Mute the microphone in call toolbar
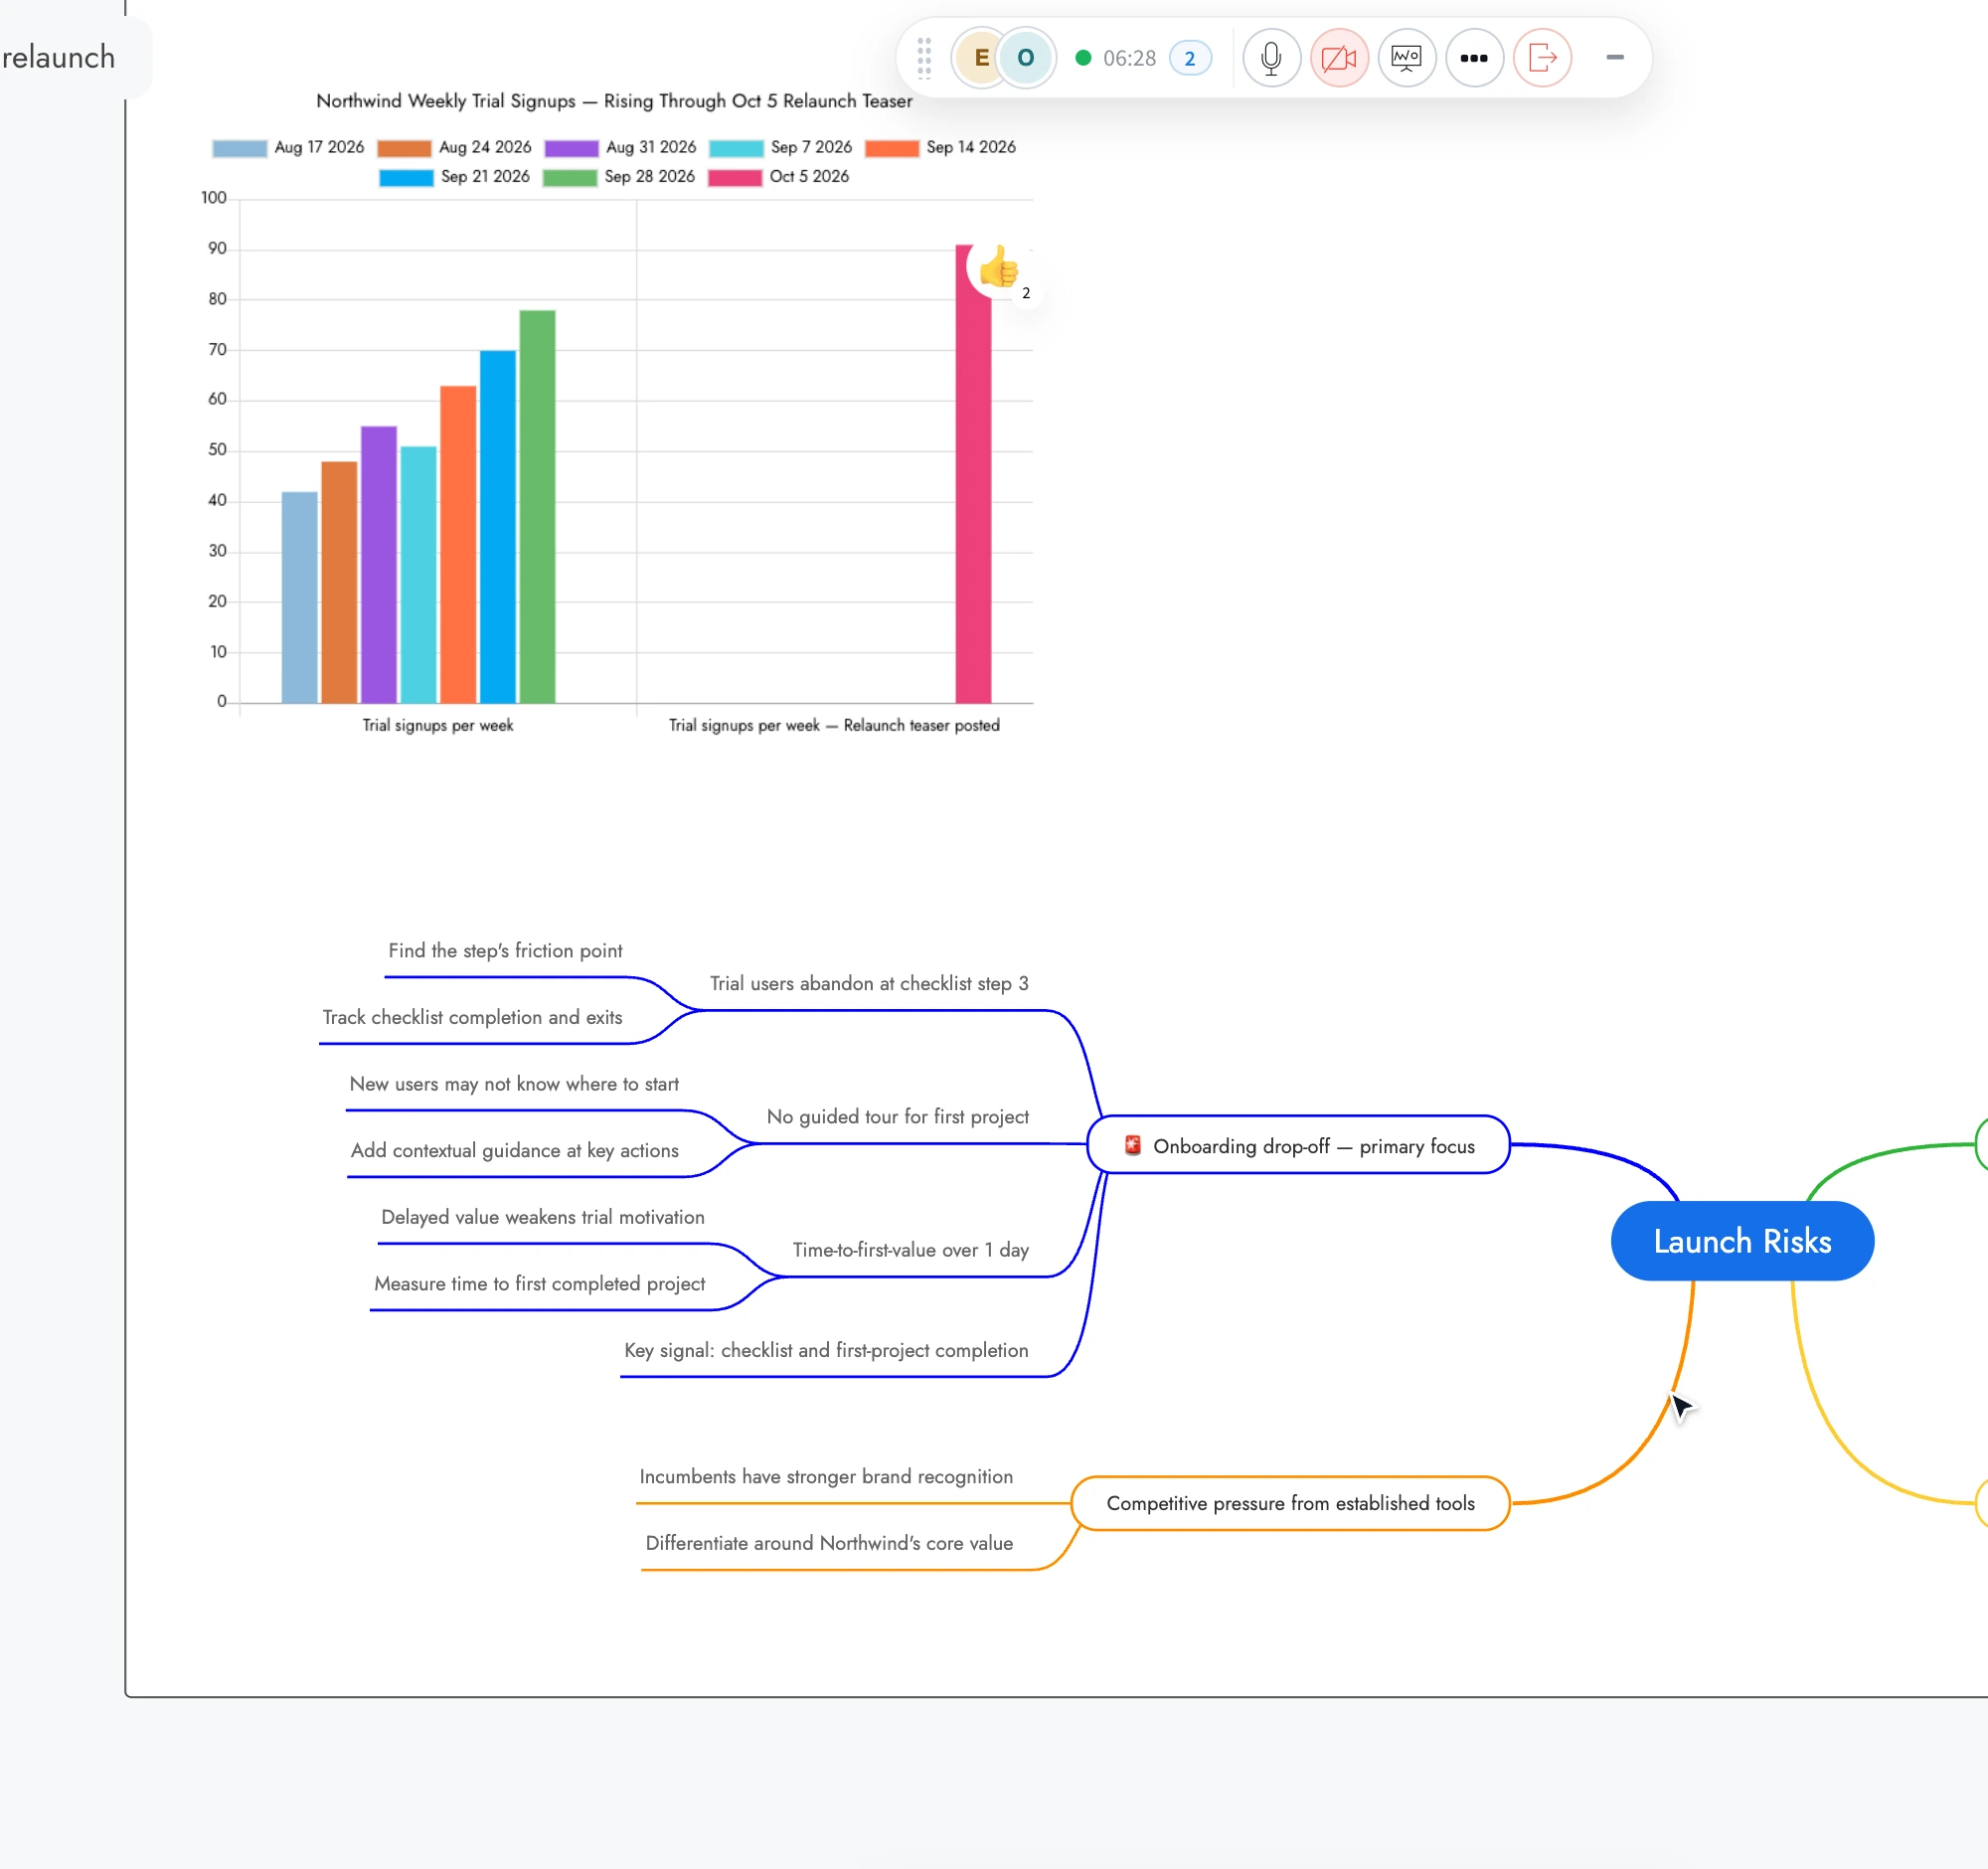Image resolution: width=1988 pixels, height=1869 pixels. point(1271,58)
